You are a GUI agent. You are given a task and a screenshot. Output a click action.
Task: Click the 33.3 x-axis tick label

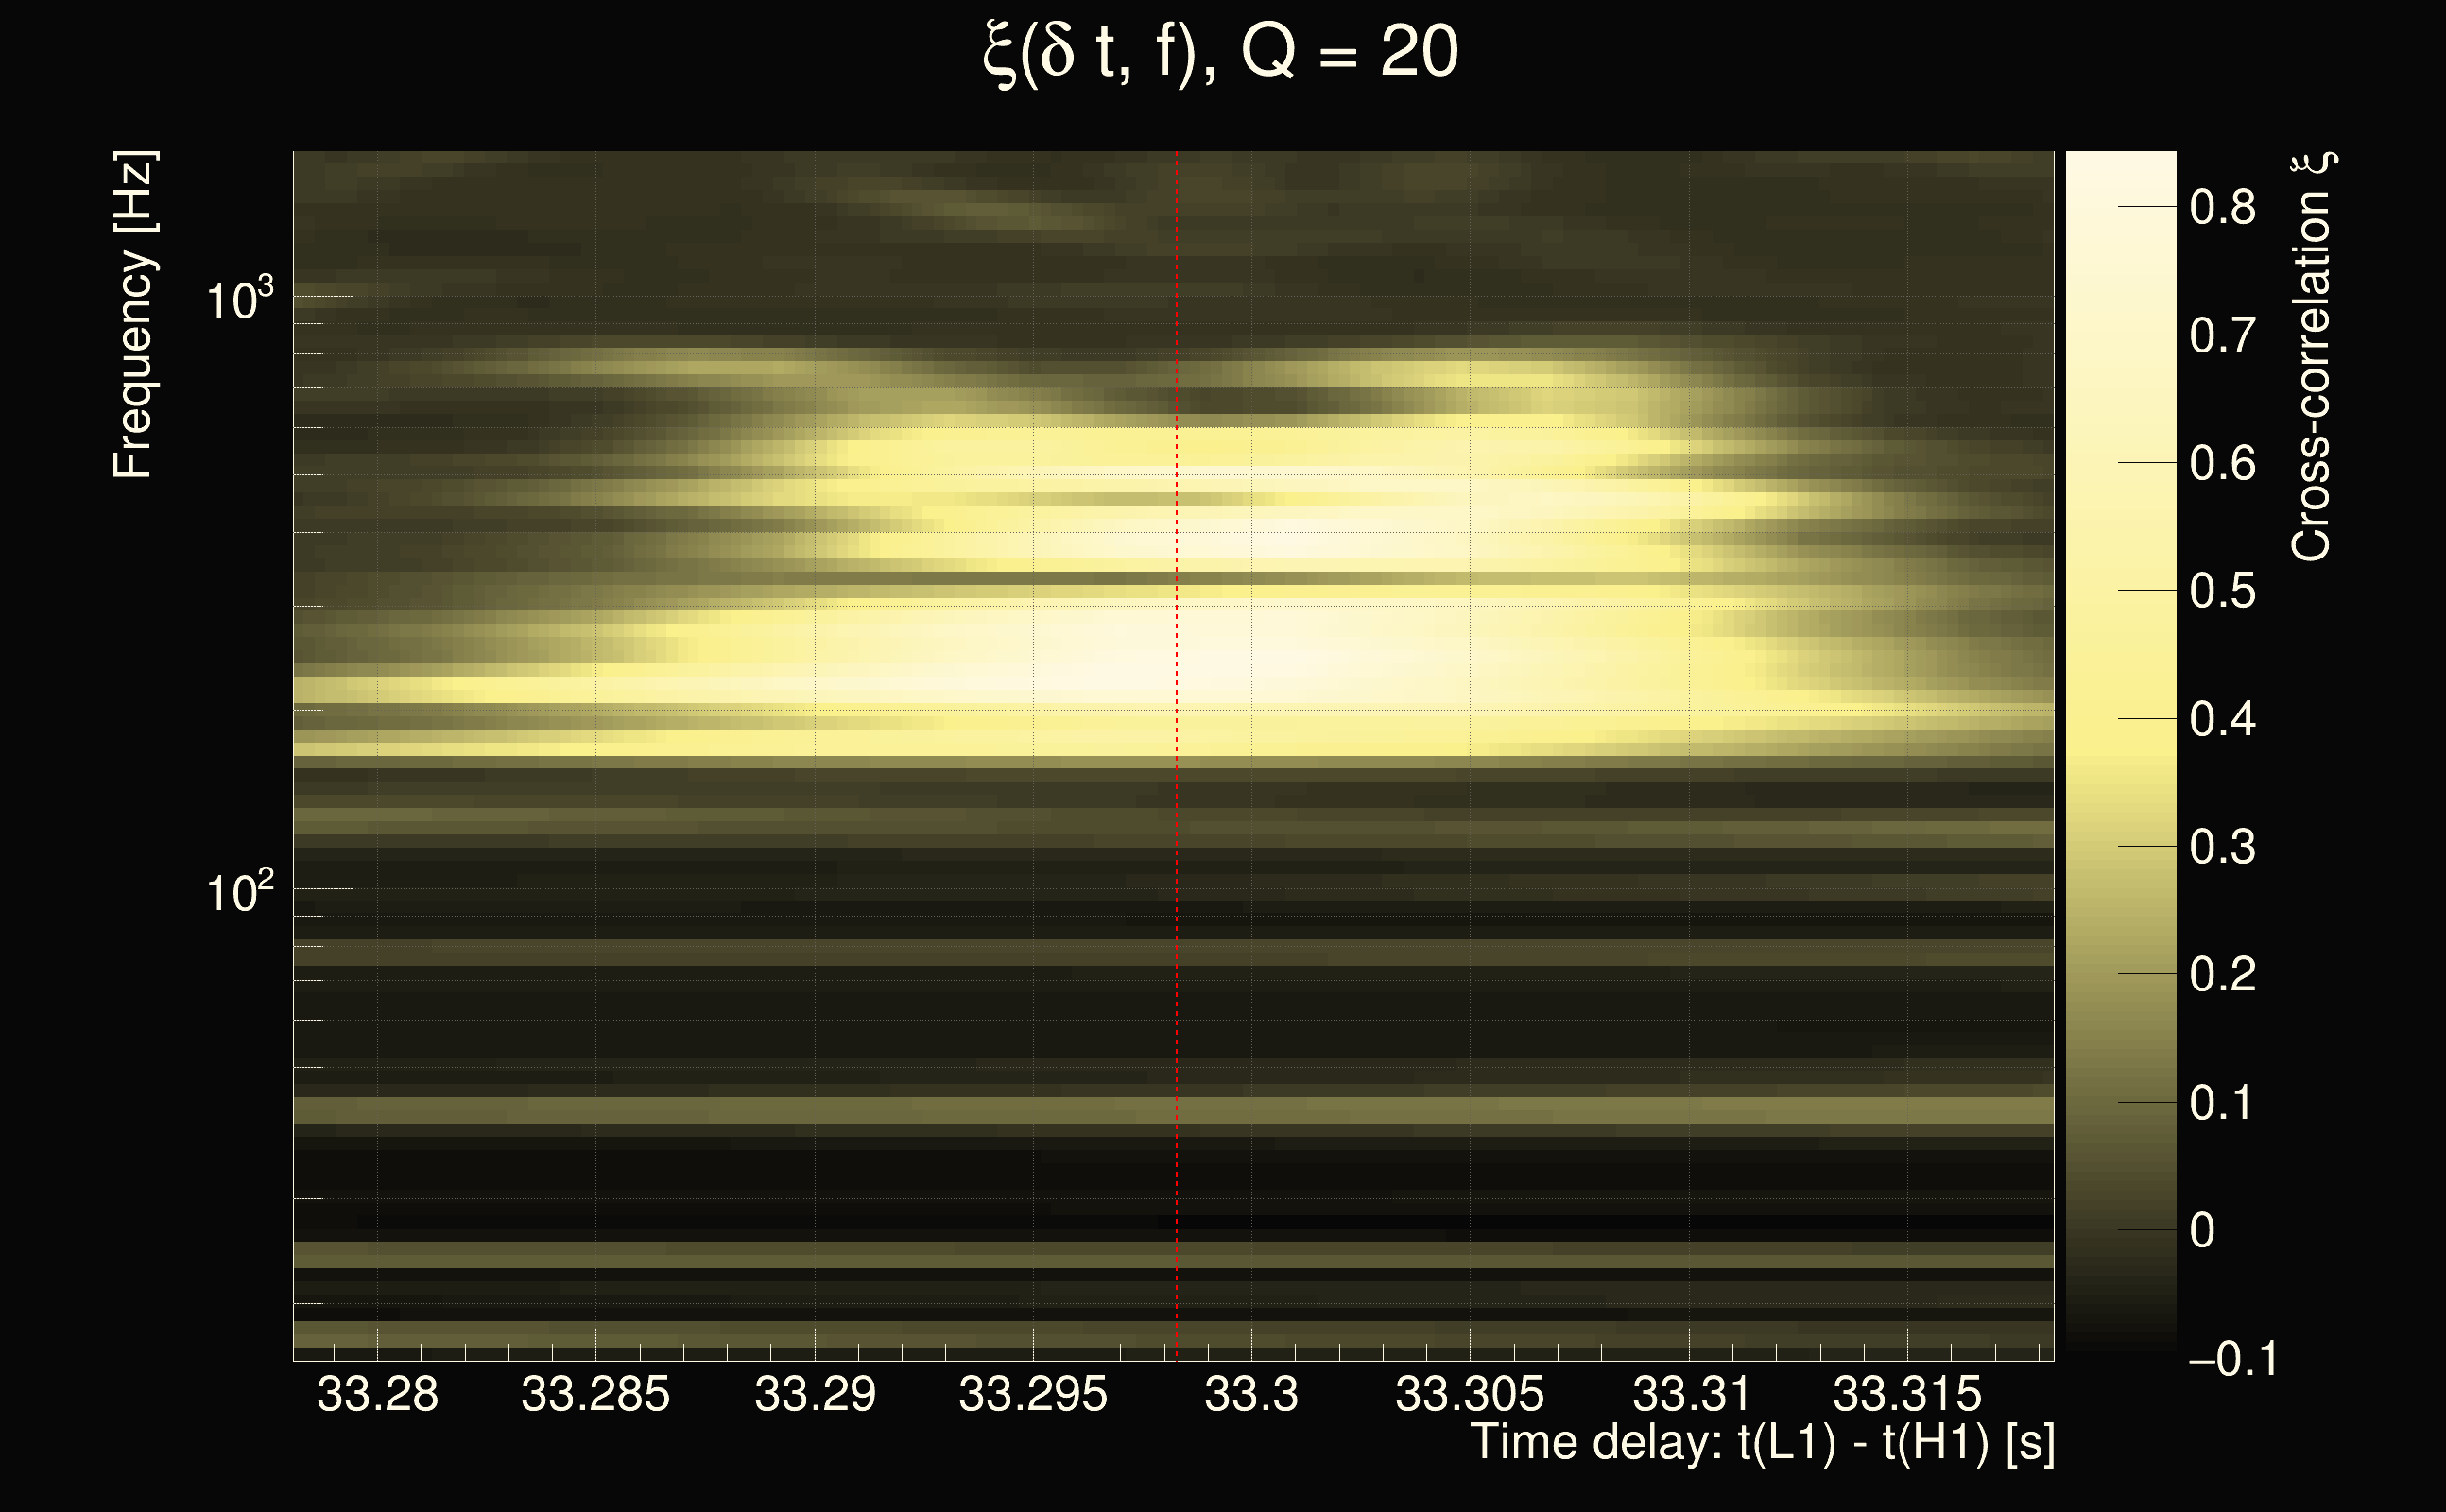tap(1251, 1394)
